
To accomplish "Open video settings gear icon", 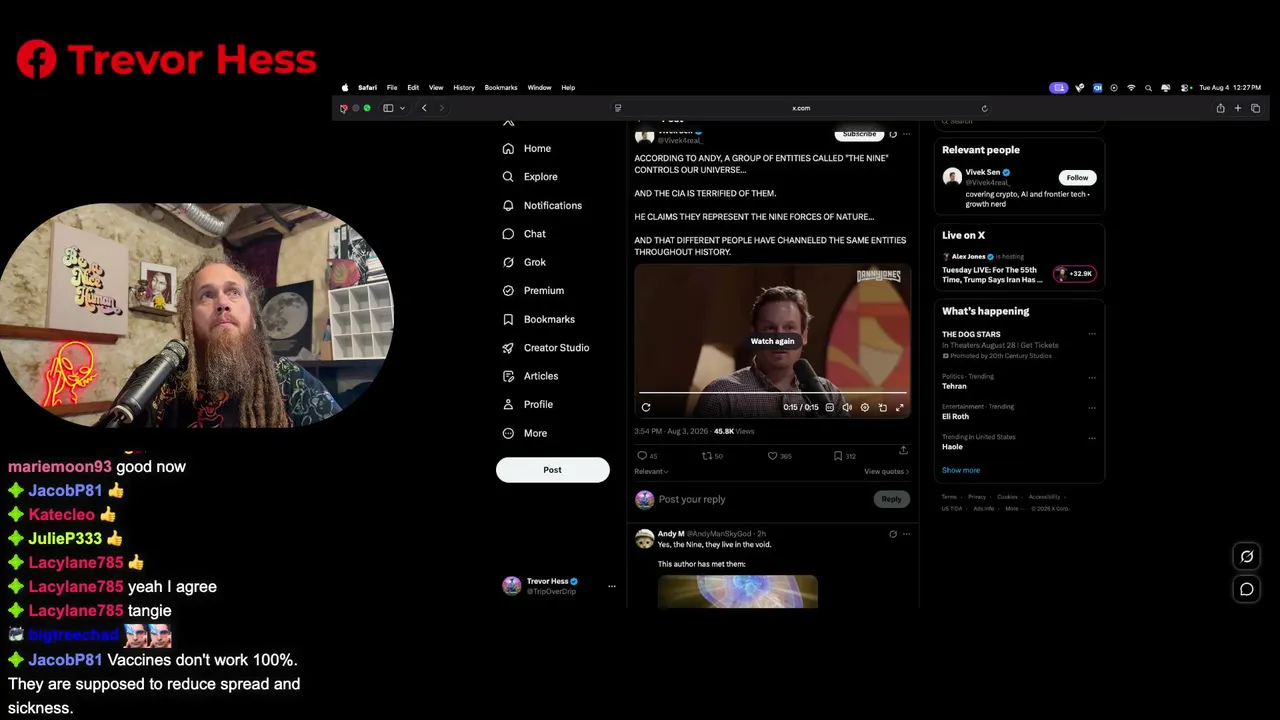I will pos(865,407).
